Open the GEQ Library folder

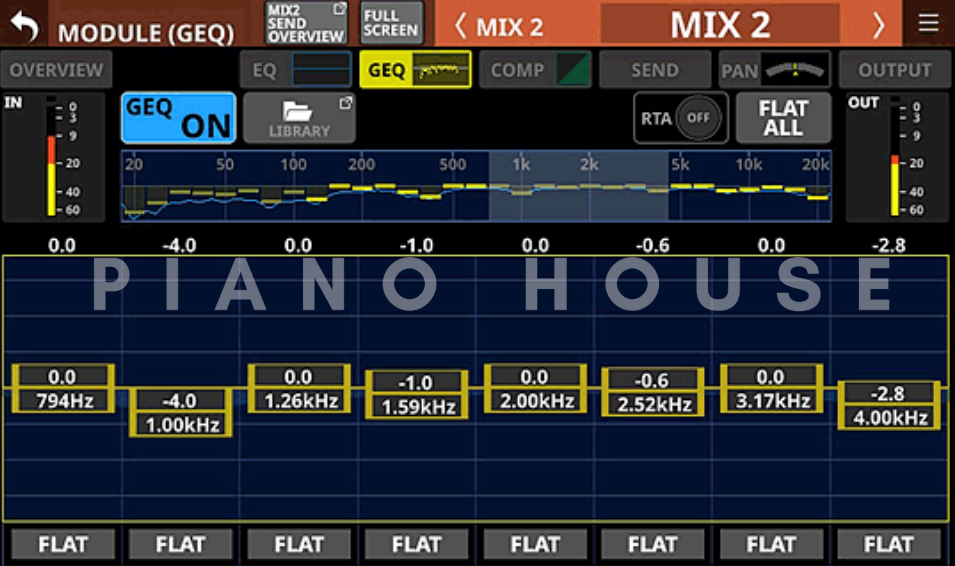tap(299, 118)
